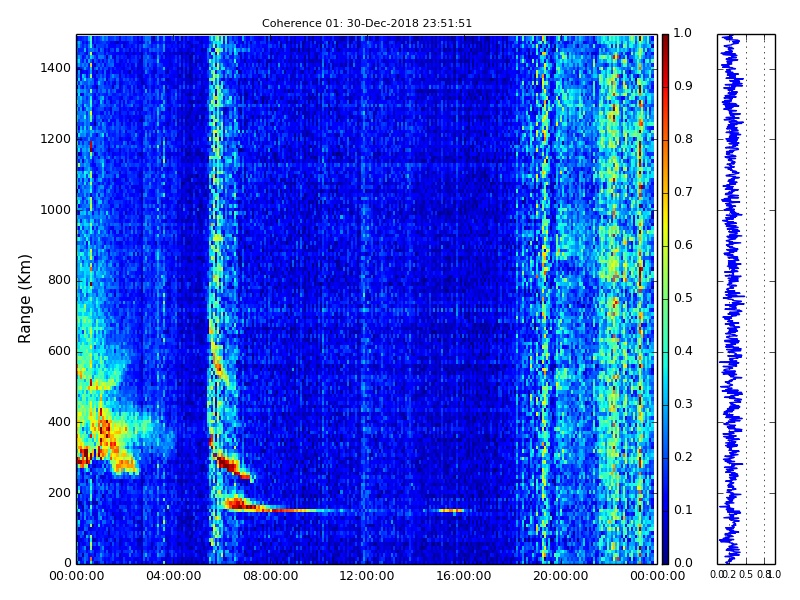Click the colorbar 0.2 value label
The image size is (800, 600).
point(683,457)
